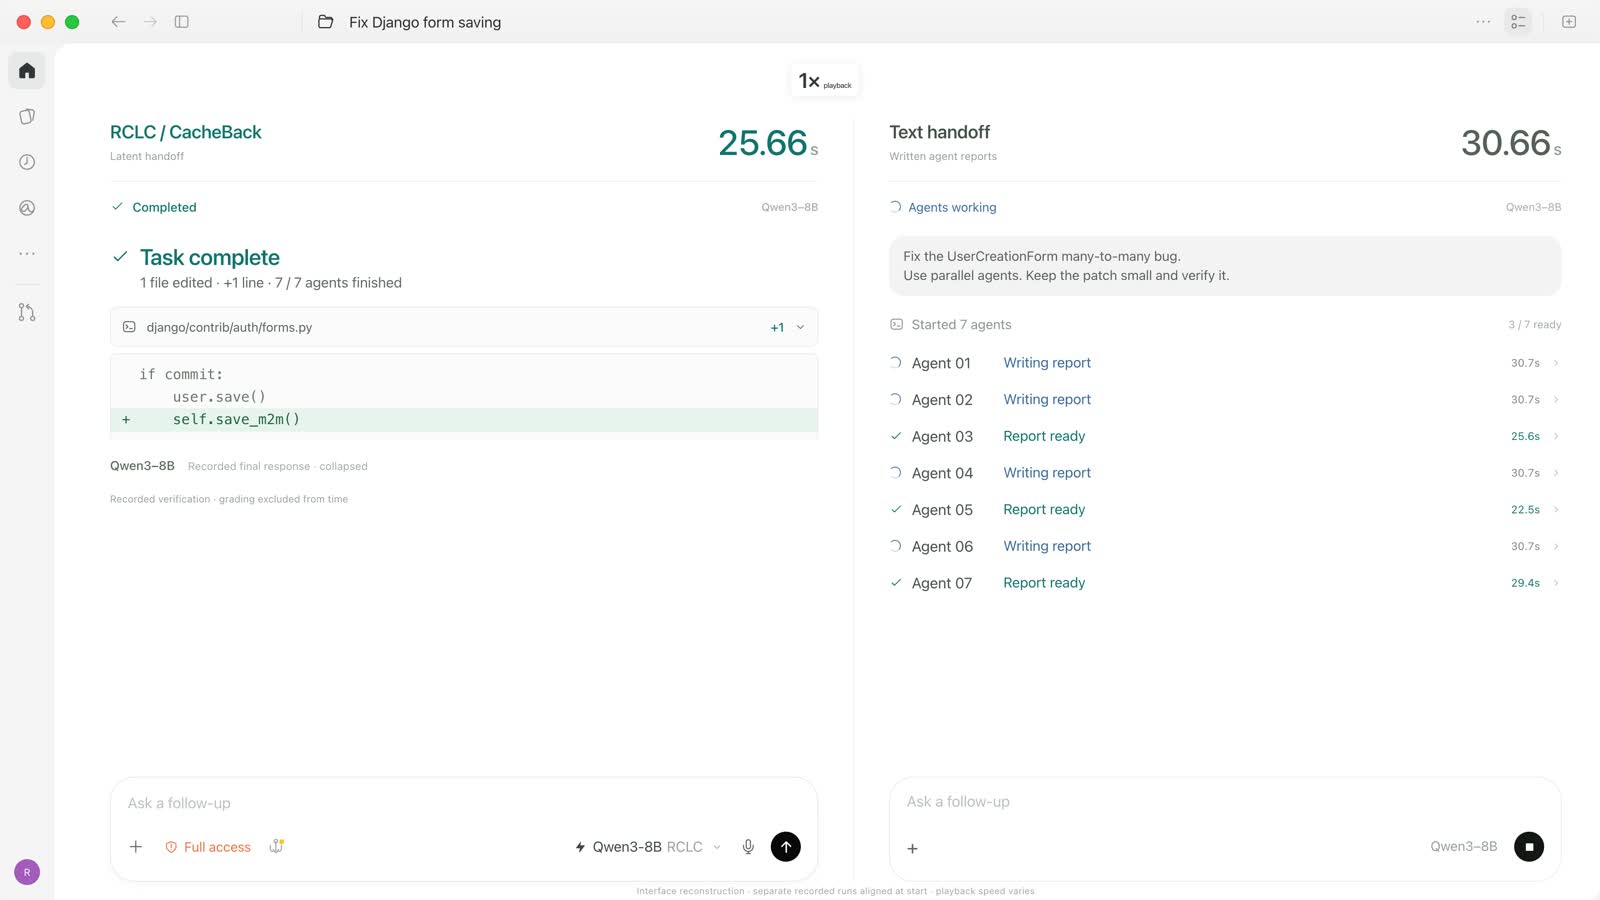Focus the left Ask a follow-up field

[464, 803]
